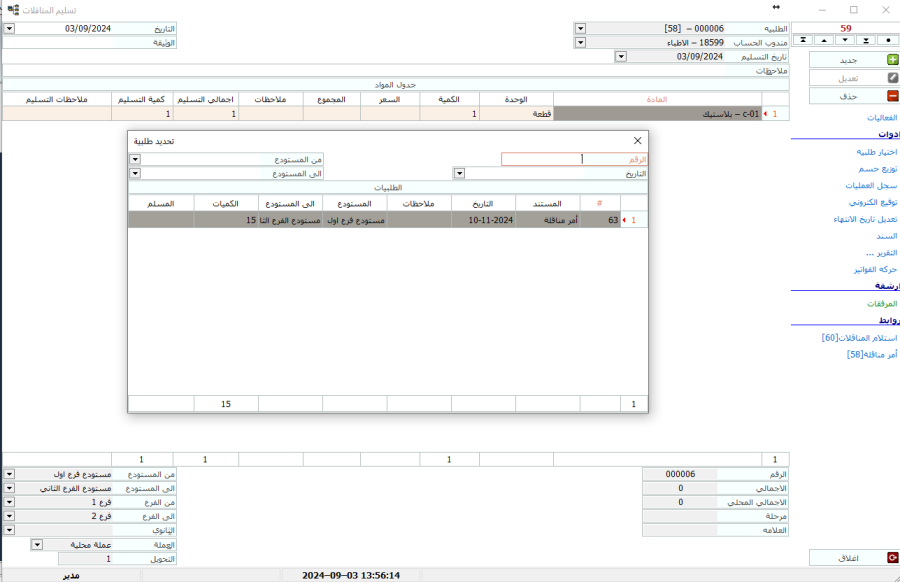Go to the previous record with up arrow
This screenshot has width=900, height=582.
point(824,40)
